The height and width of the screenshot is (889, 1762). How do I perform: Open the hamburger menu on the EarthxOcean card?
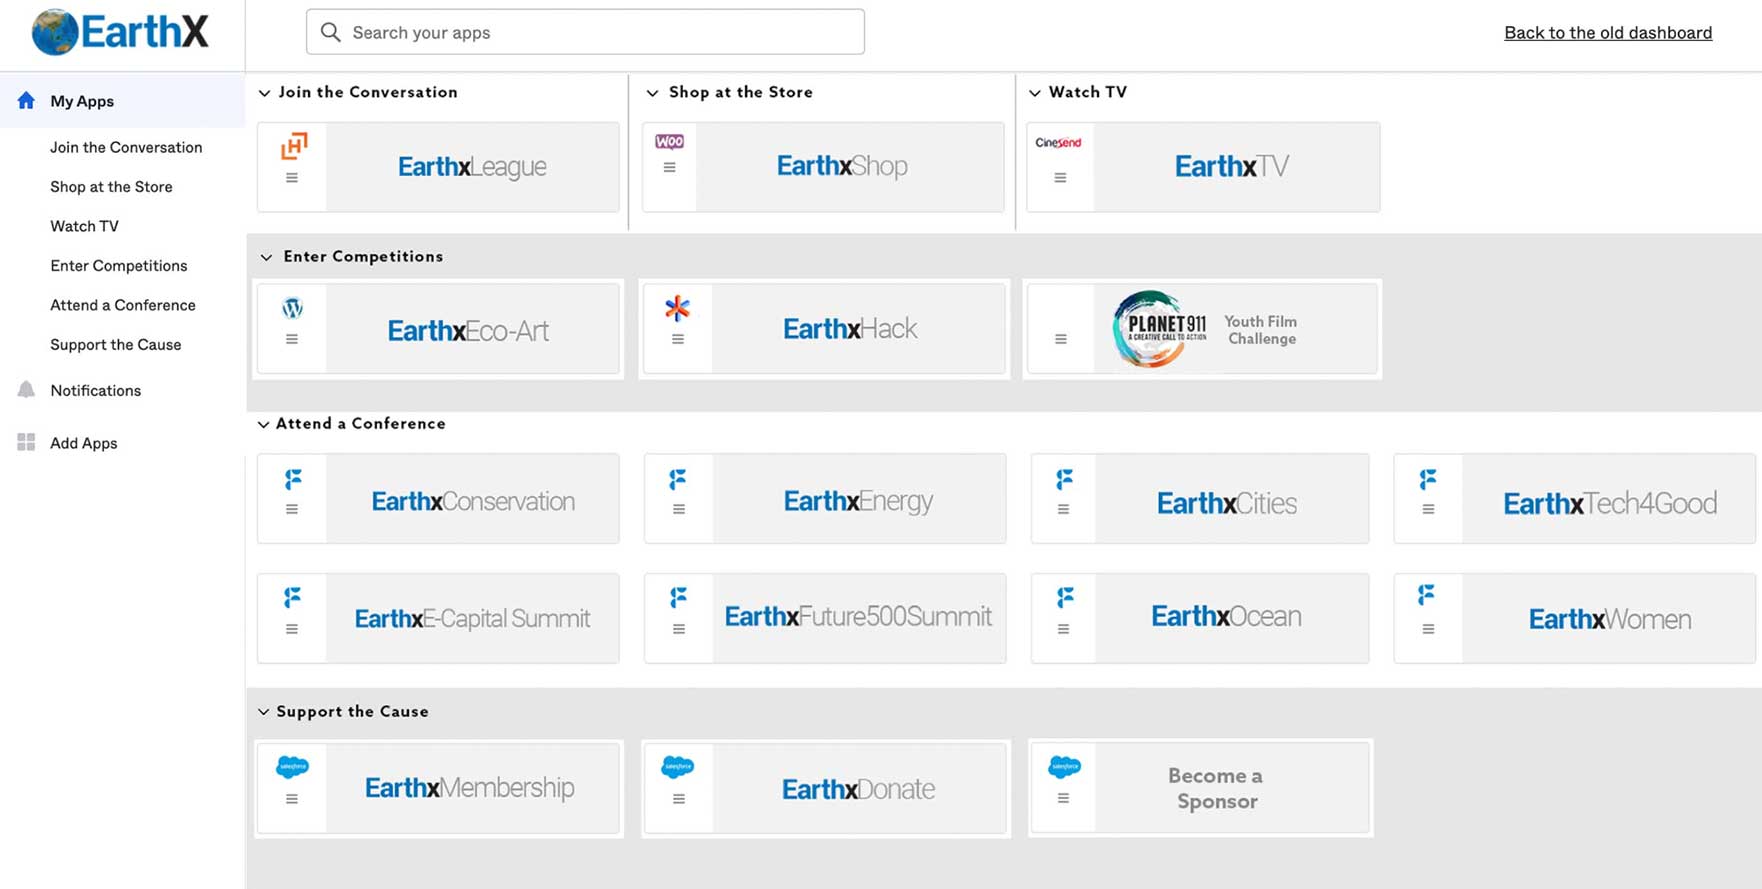(1064, 629)
